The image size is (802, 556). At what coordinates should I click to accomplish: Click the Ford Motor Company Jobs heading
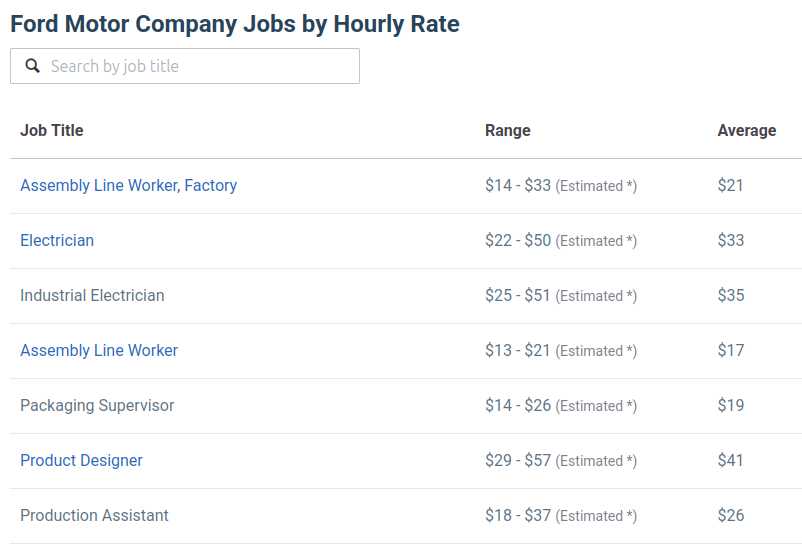tap(235, 24)
